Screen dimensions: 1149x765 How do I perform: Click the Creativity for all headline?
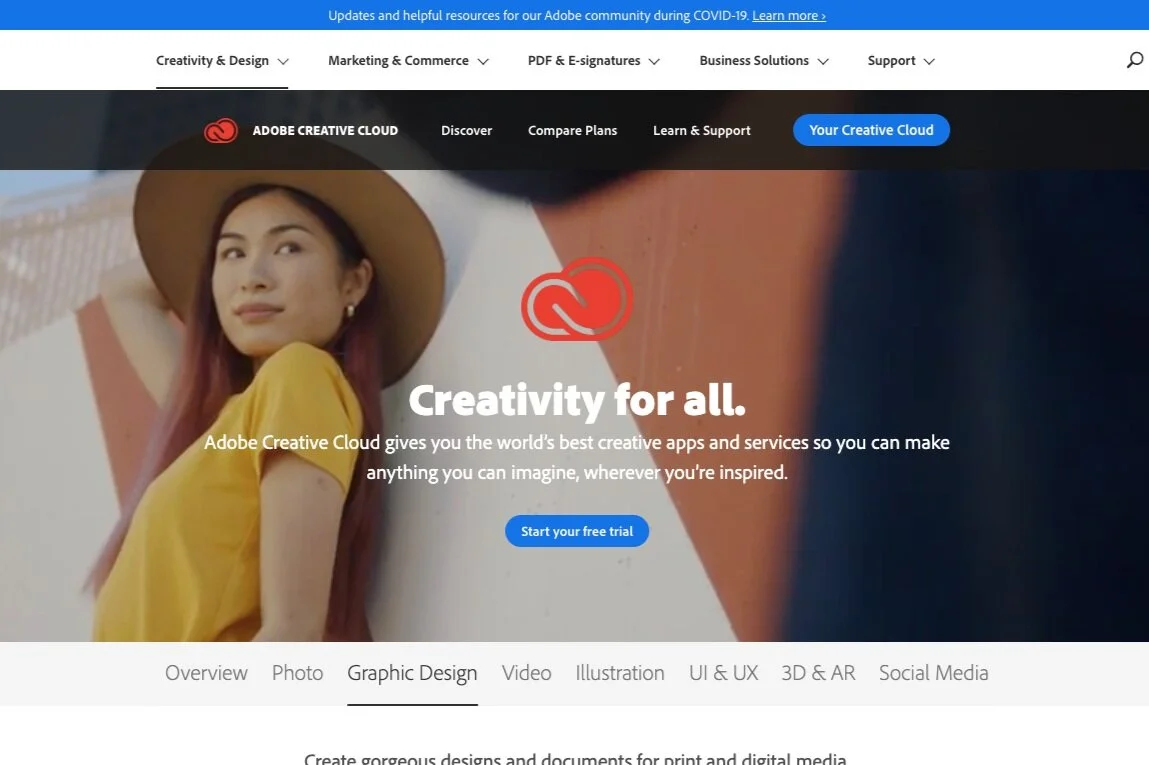pos(577,401)
